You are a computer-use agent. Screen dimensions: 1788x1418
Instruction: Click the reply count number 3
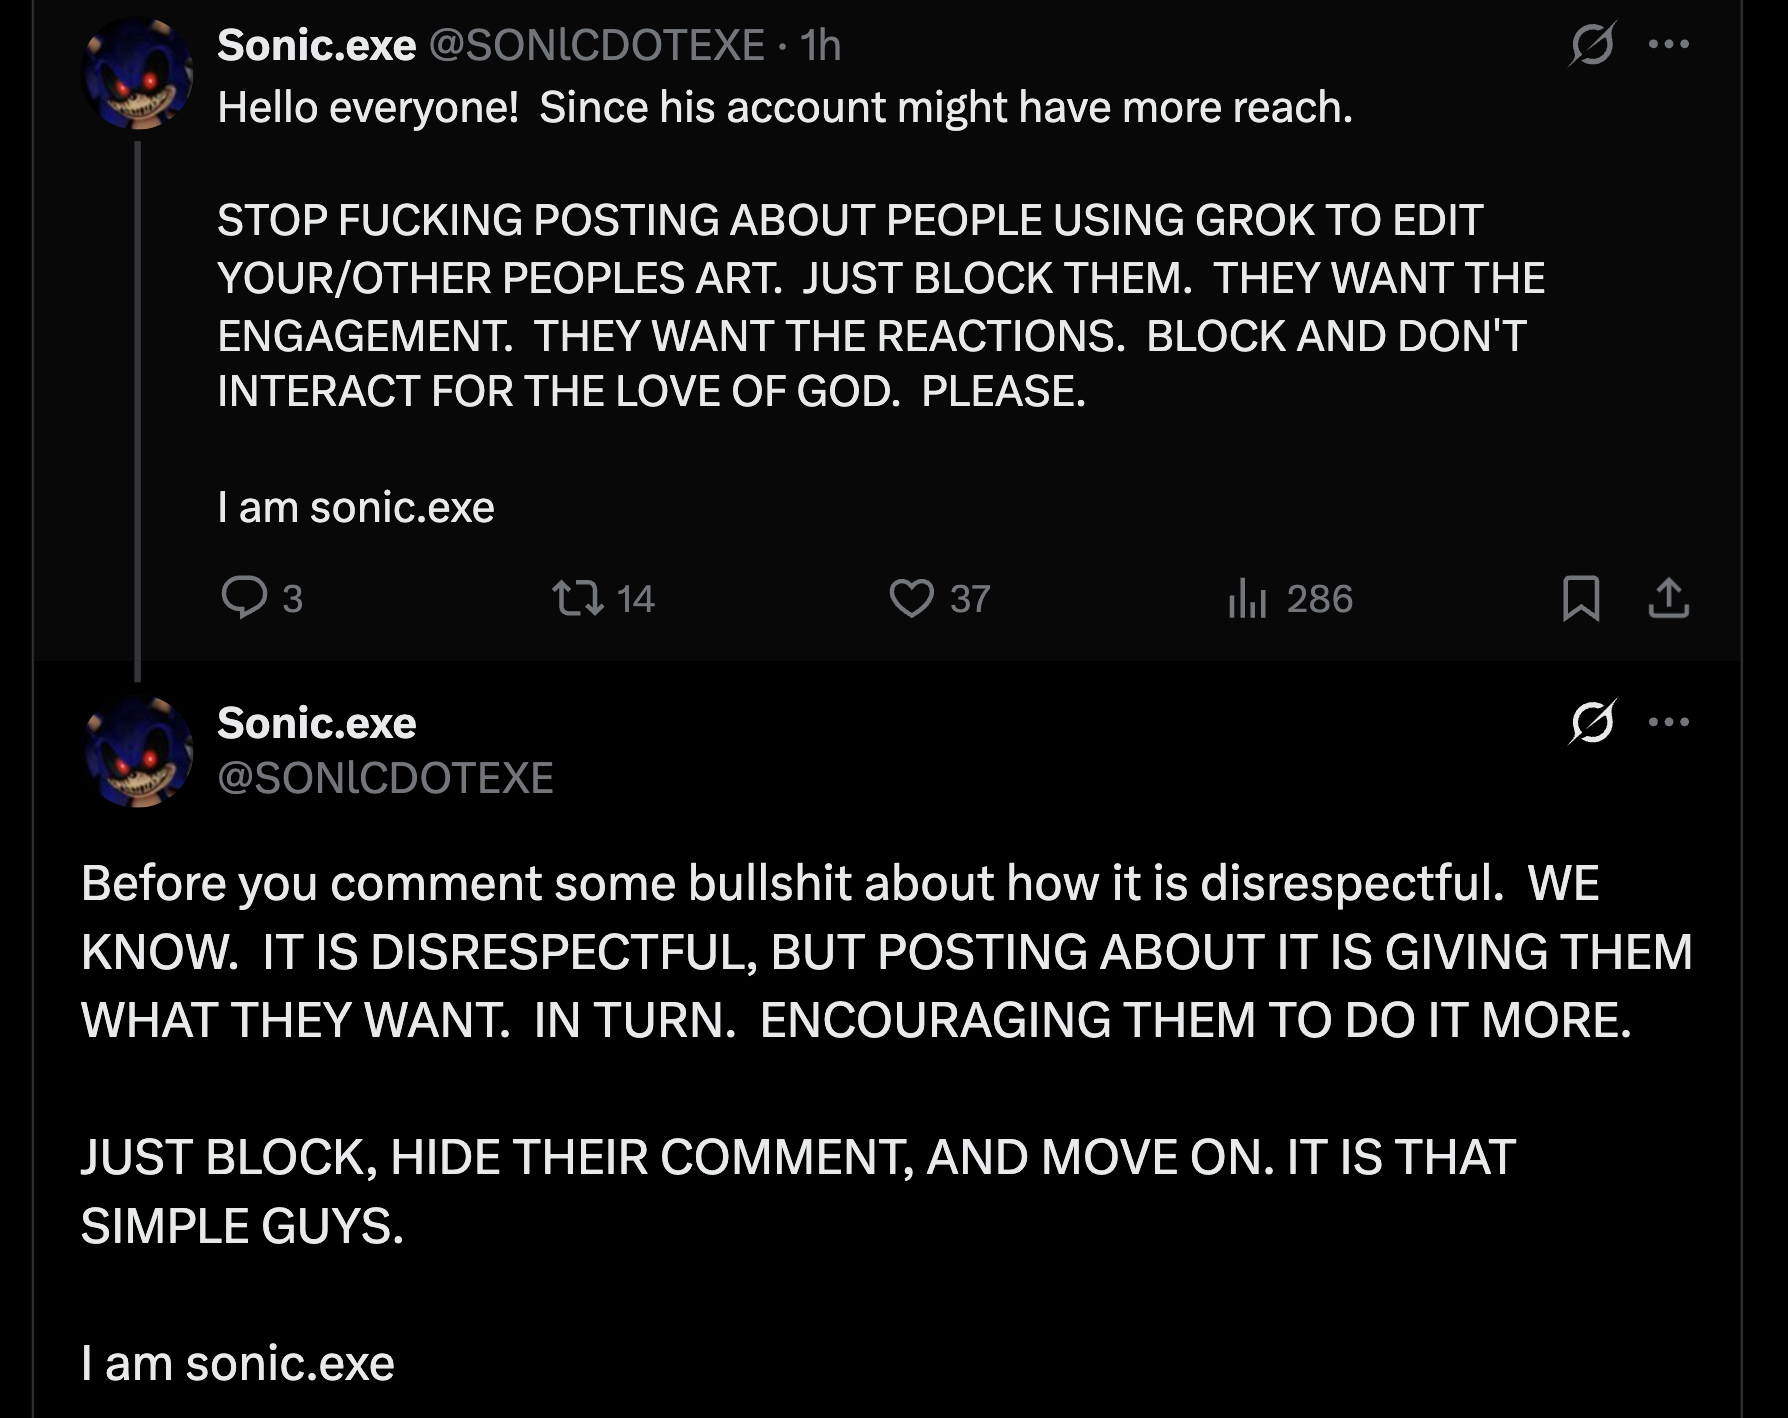292,599
